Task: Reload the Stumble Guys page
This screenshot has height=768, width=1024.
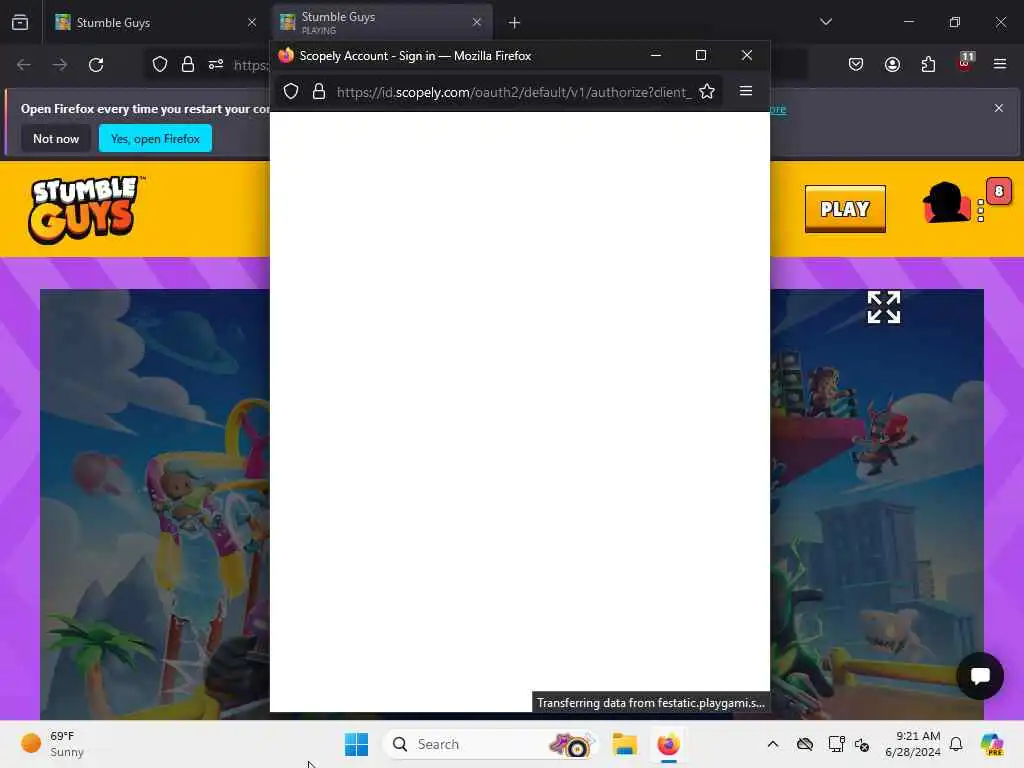Action: tap(96, 65)
